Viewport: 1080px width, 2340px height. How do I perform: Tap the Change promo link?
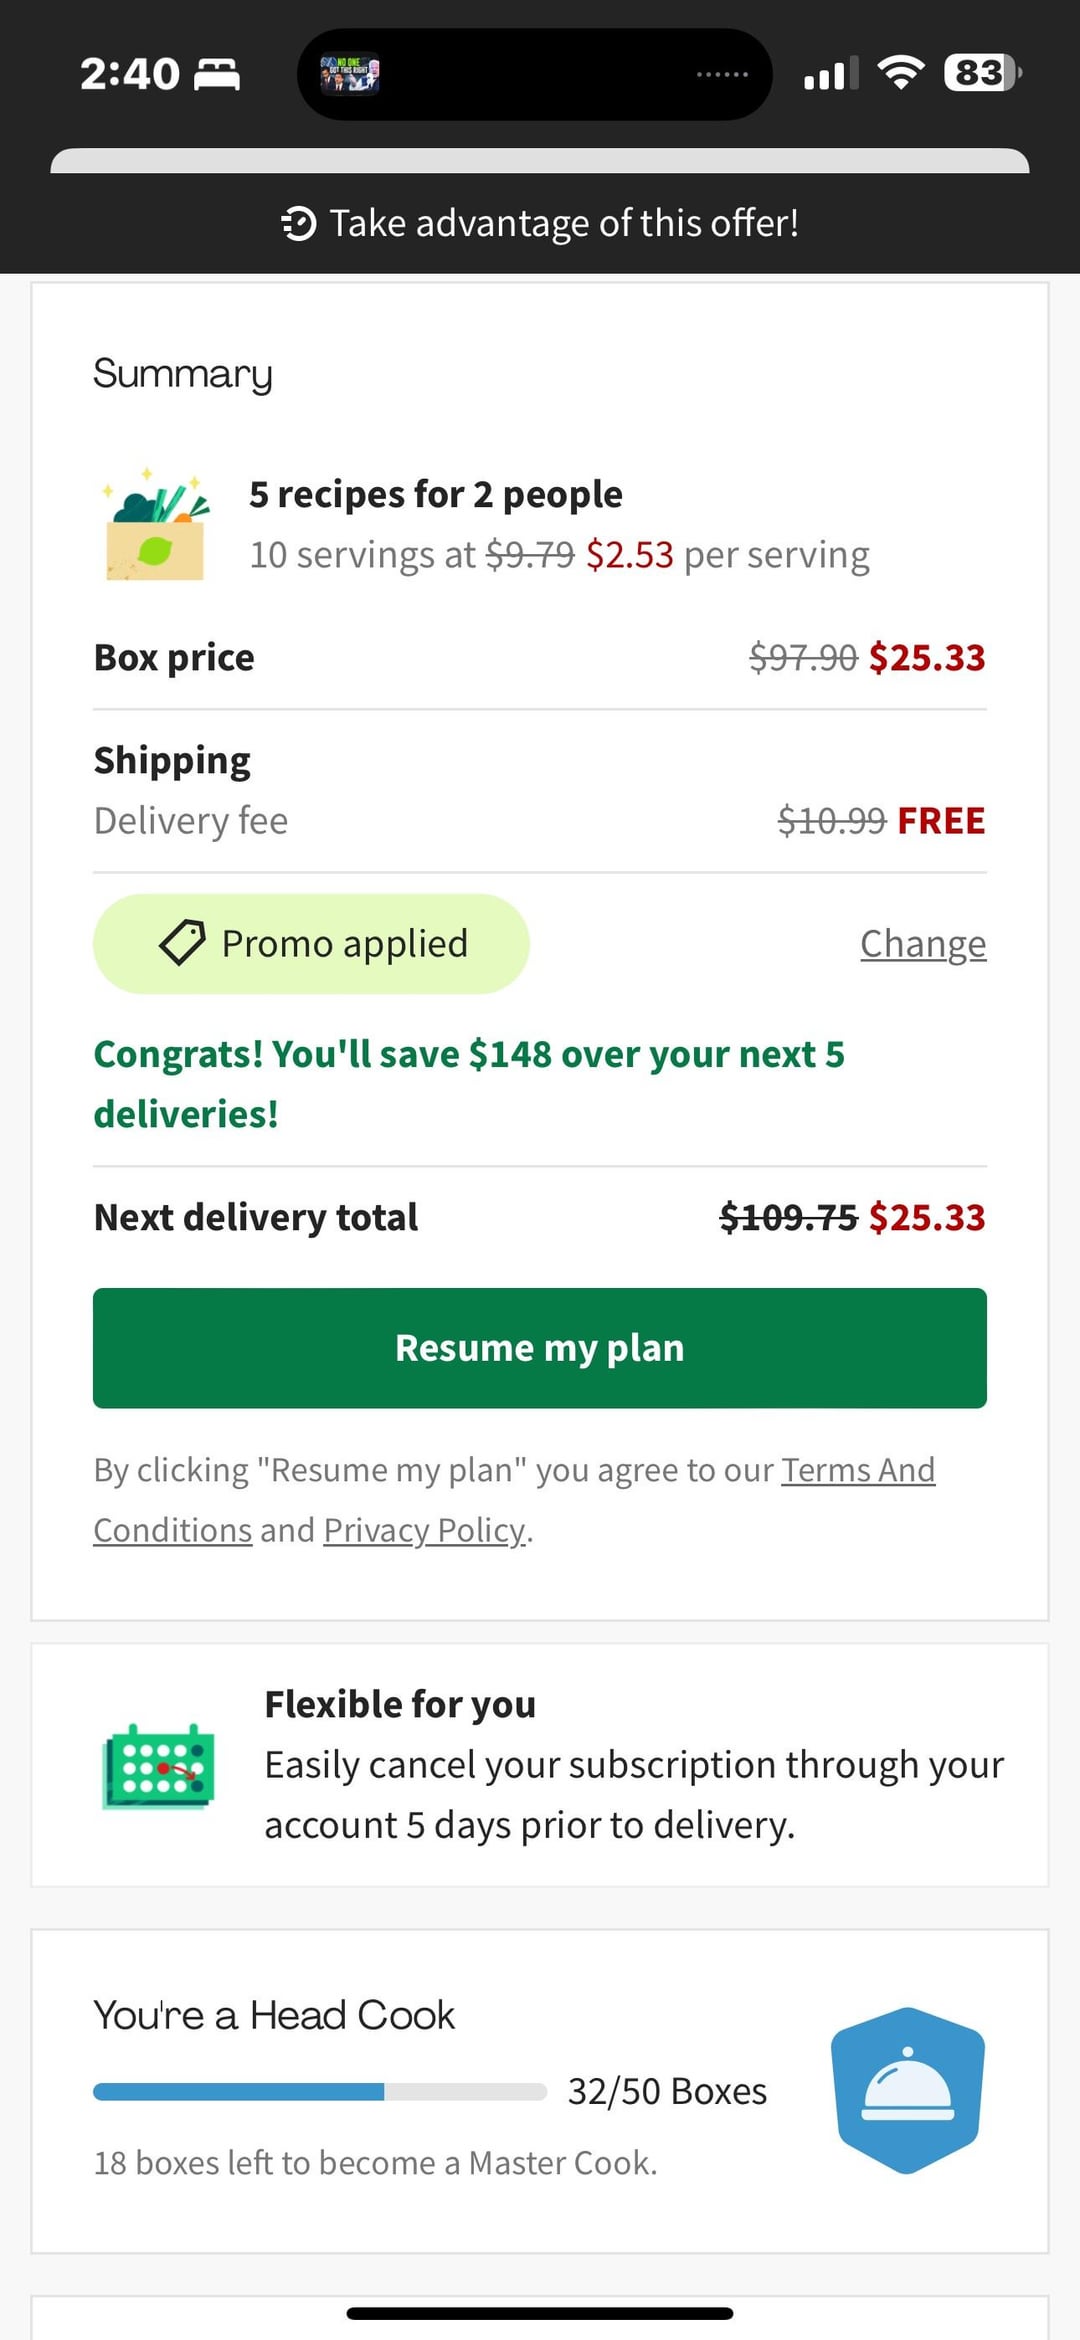[922, 944]
